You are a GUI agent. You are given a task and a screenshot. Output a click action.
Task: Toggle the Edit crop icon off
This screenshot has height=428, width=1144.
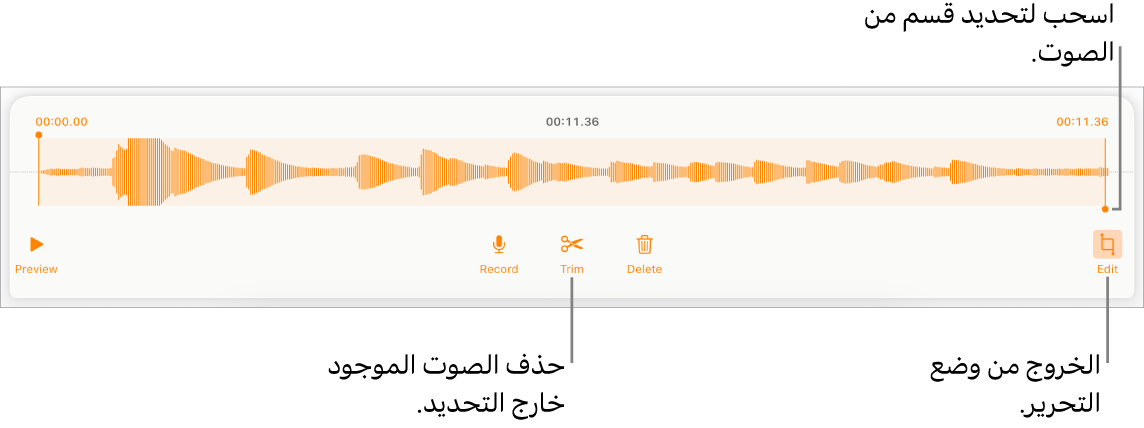[1108, 245]
